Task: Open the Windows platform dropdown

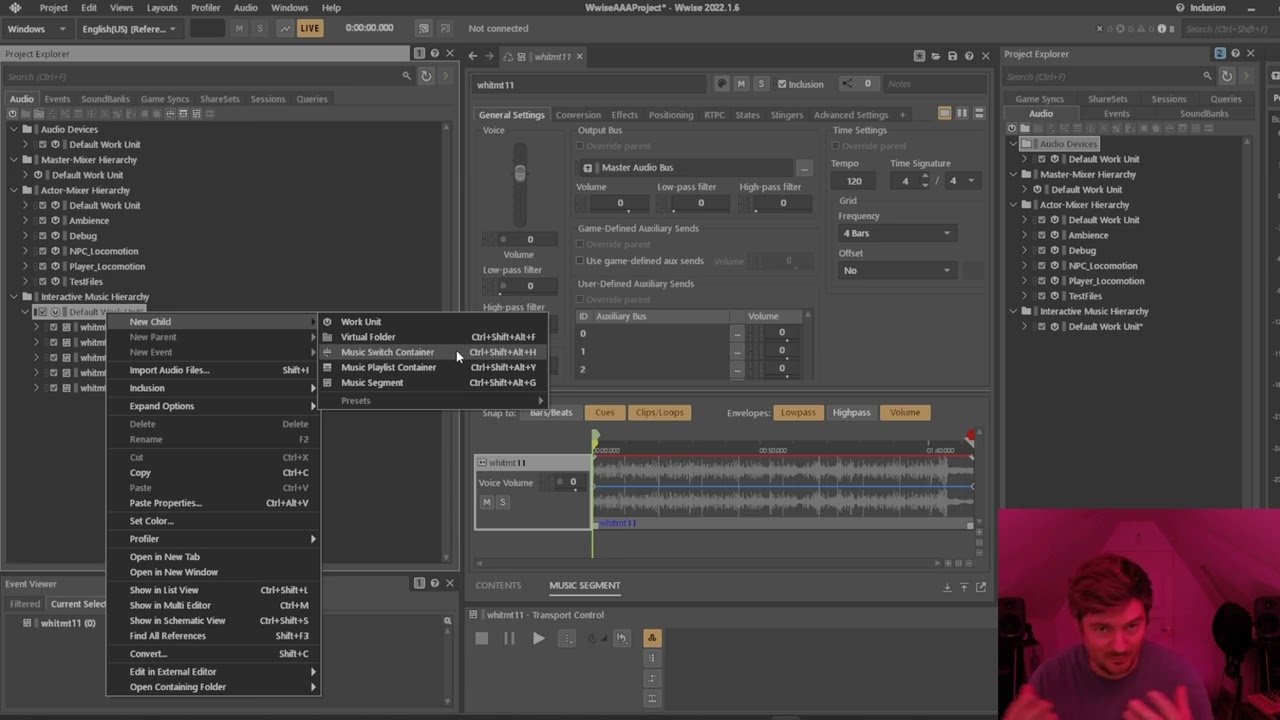Action: click(38, 29)
